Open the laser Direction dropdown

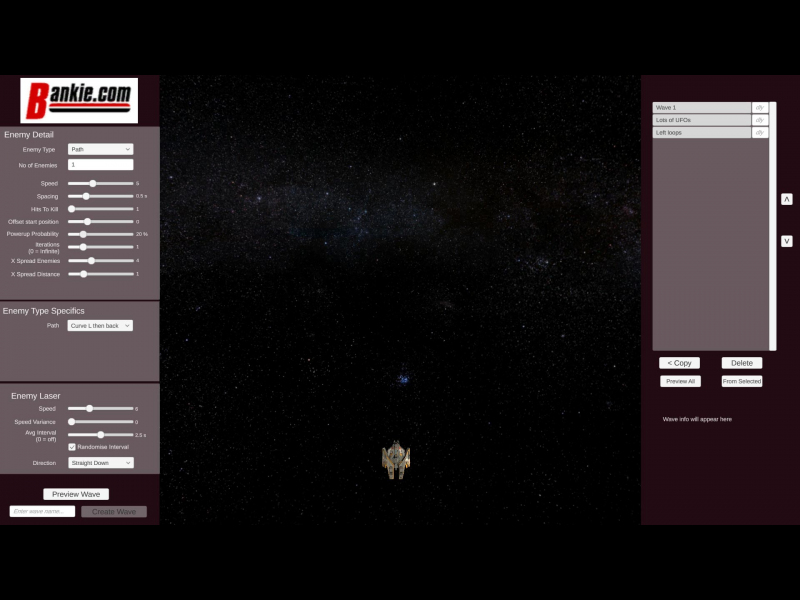coord(100,463)
